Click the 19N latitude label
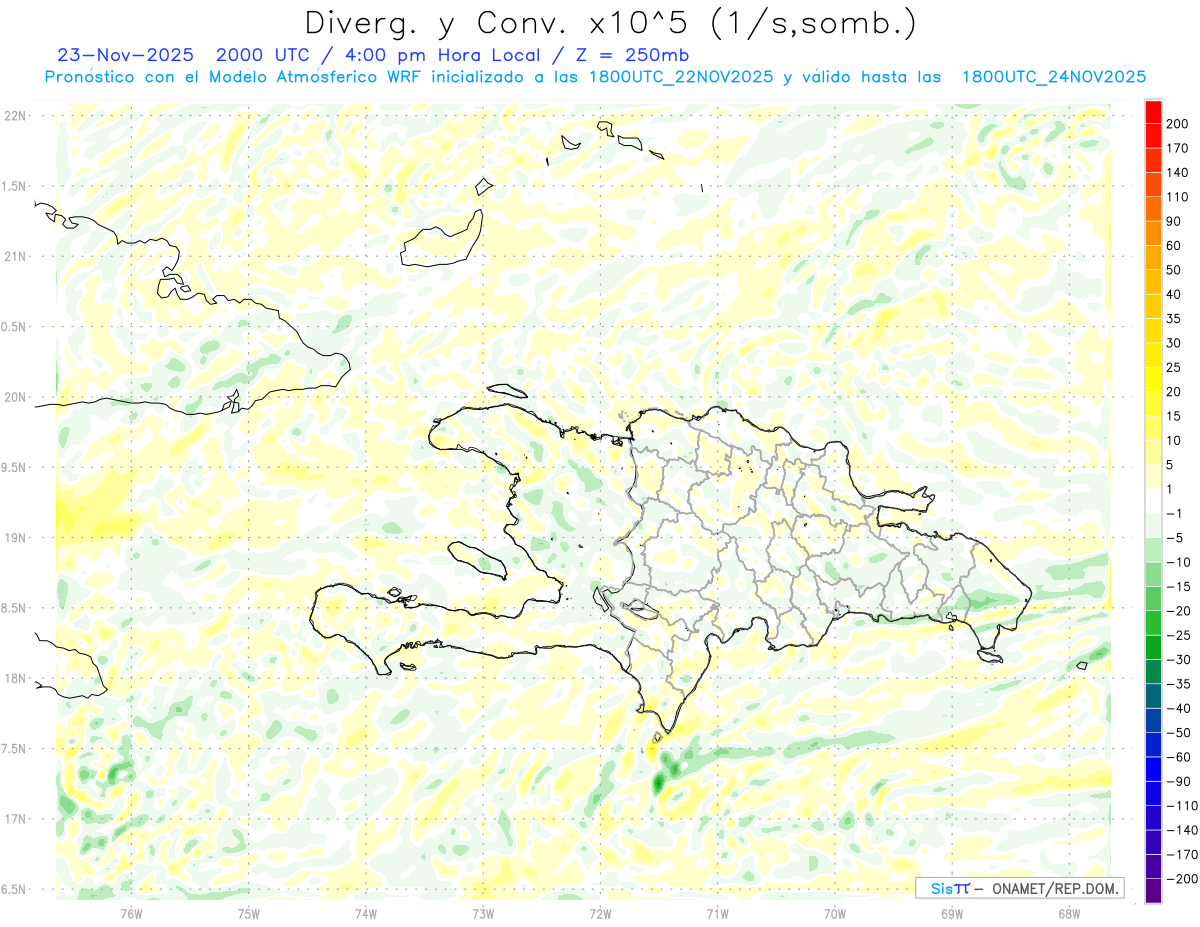 point(15,537)
